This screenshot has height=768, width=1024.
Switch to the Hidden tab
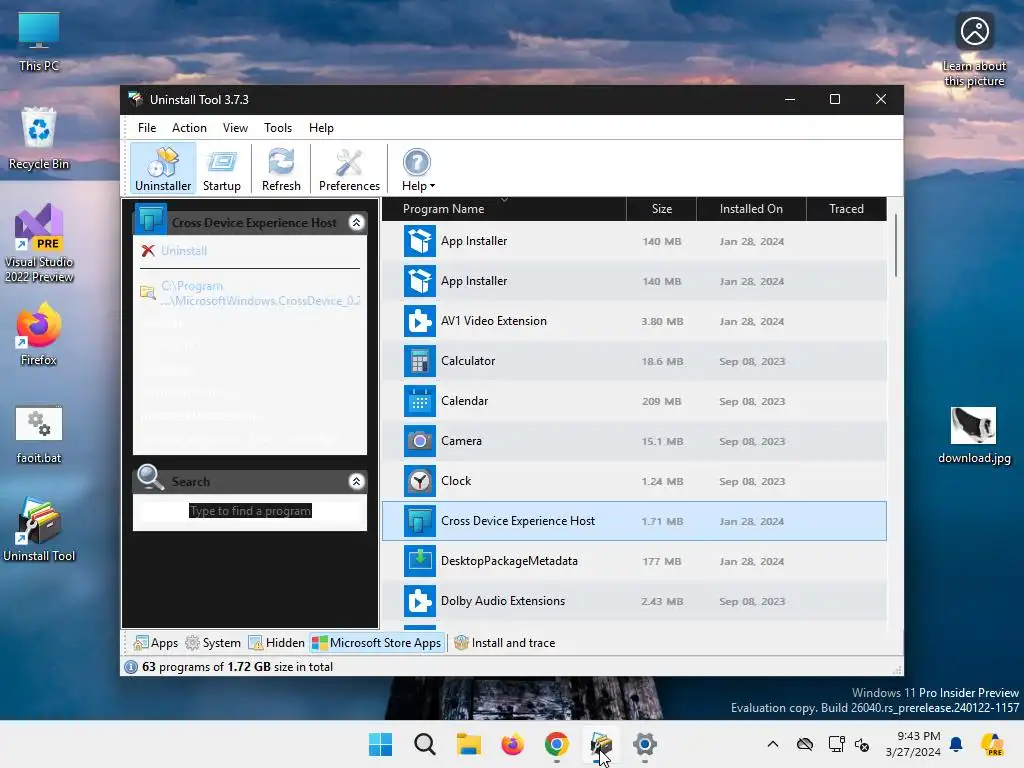pos(276,643)
